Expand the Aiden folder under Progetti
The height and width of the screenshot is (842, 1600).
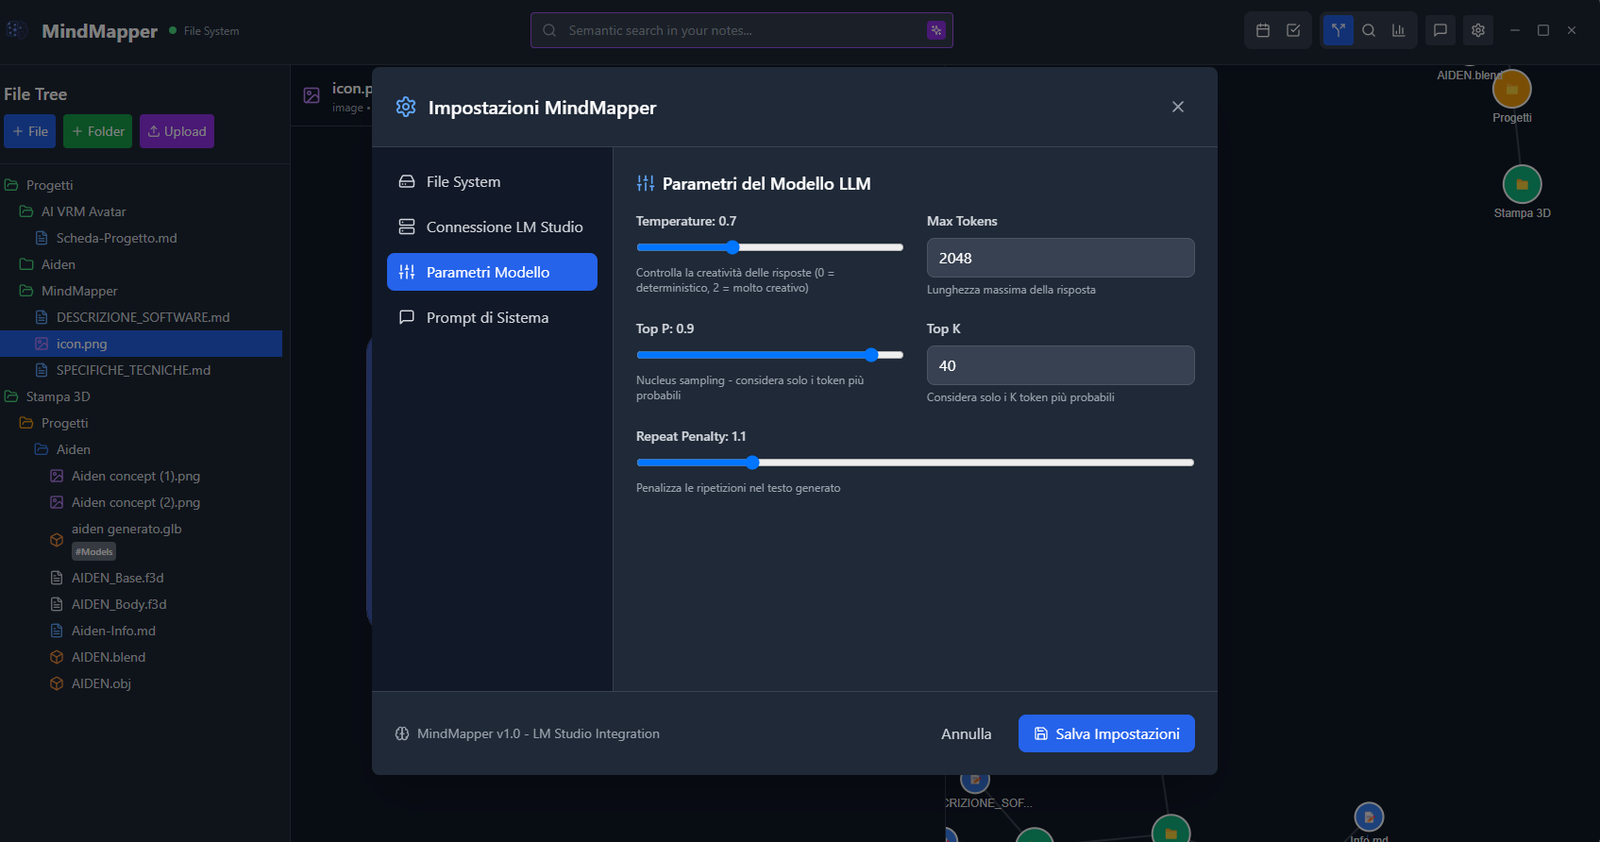point(57,265)
